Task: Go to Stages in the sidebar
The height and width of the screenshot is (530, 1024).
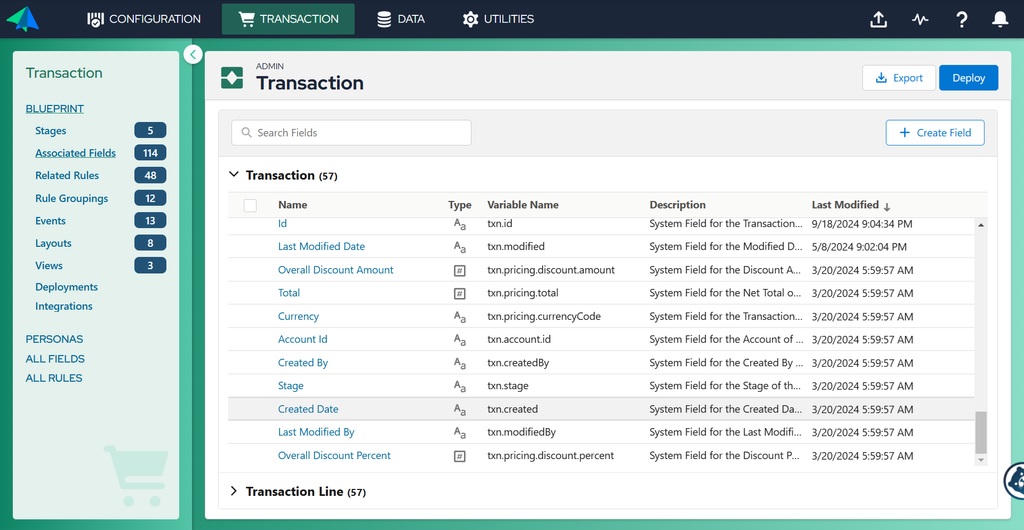Action: point(50,131)
